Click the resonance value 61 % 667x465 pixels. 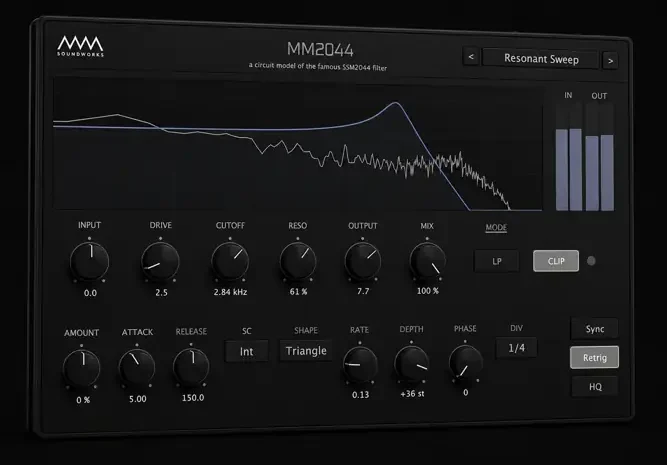coord(298,292)
